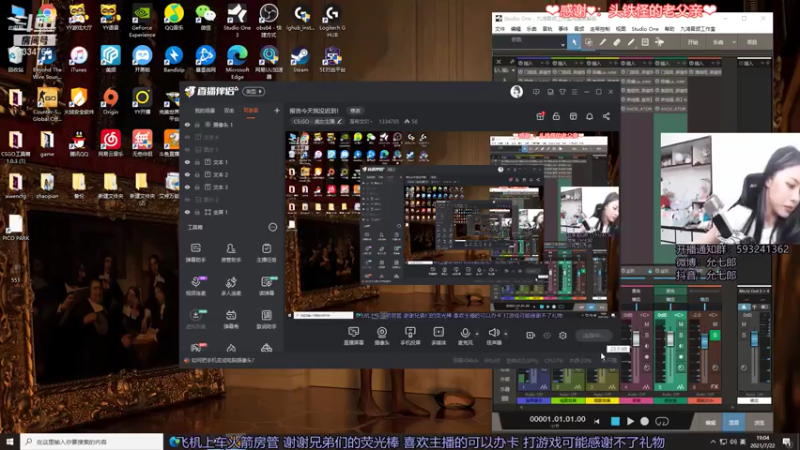Select the Range tool in Studio One
The height and width of the screenshot is (450, 800).
point(588,42)
